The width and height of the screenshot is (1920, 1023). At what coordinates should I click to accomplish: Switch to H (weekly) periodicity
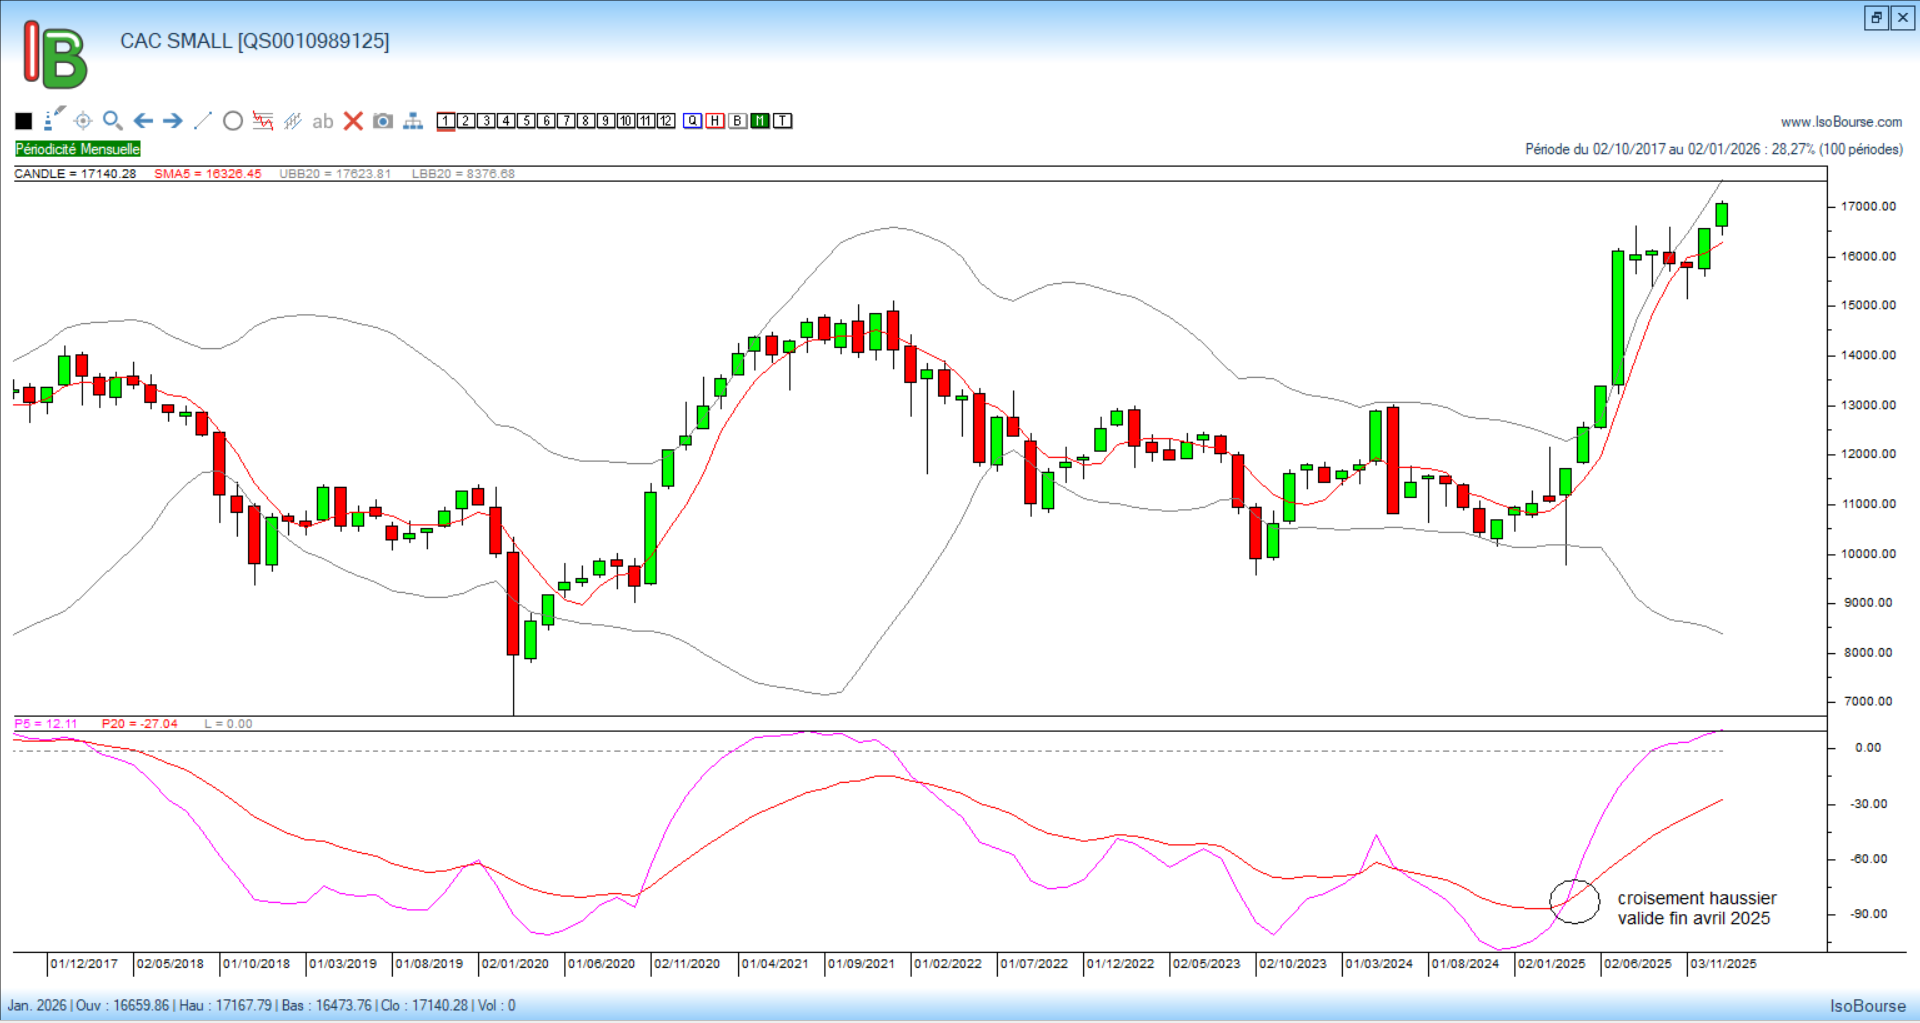pyautogui.click(x=715, y=121)
